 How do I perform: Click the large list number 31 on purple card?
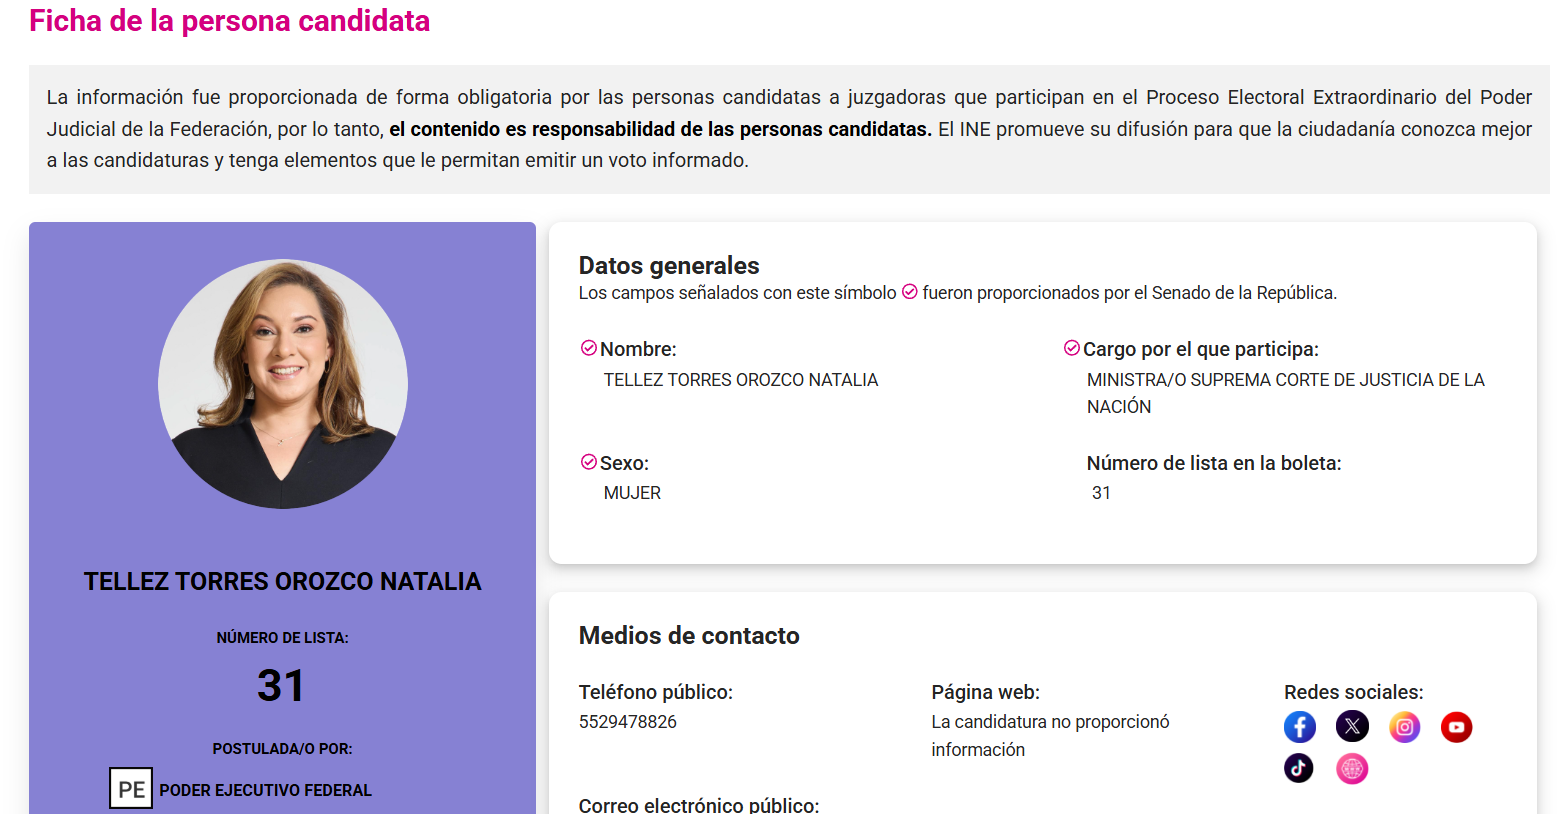click(281, 686)
